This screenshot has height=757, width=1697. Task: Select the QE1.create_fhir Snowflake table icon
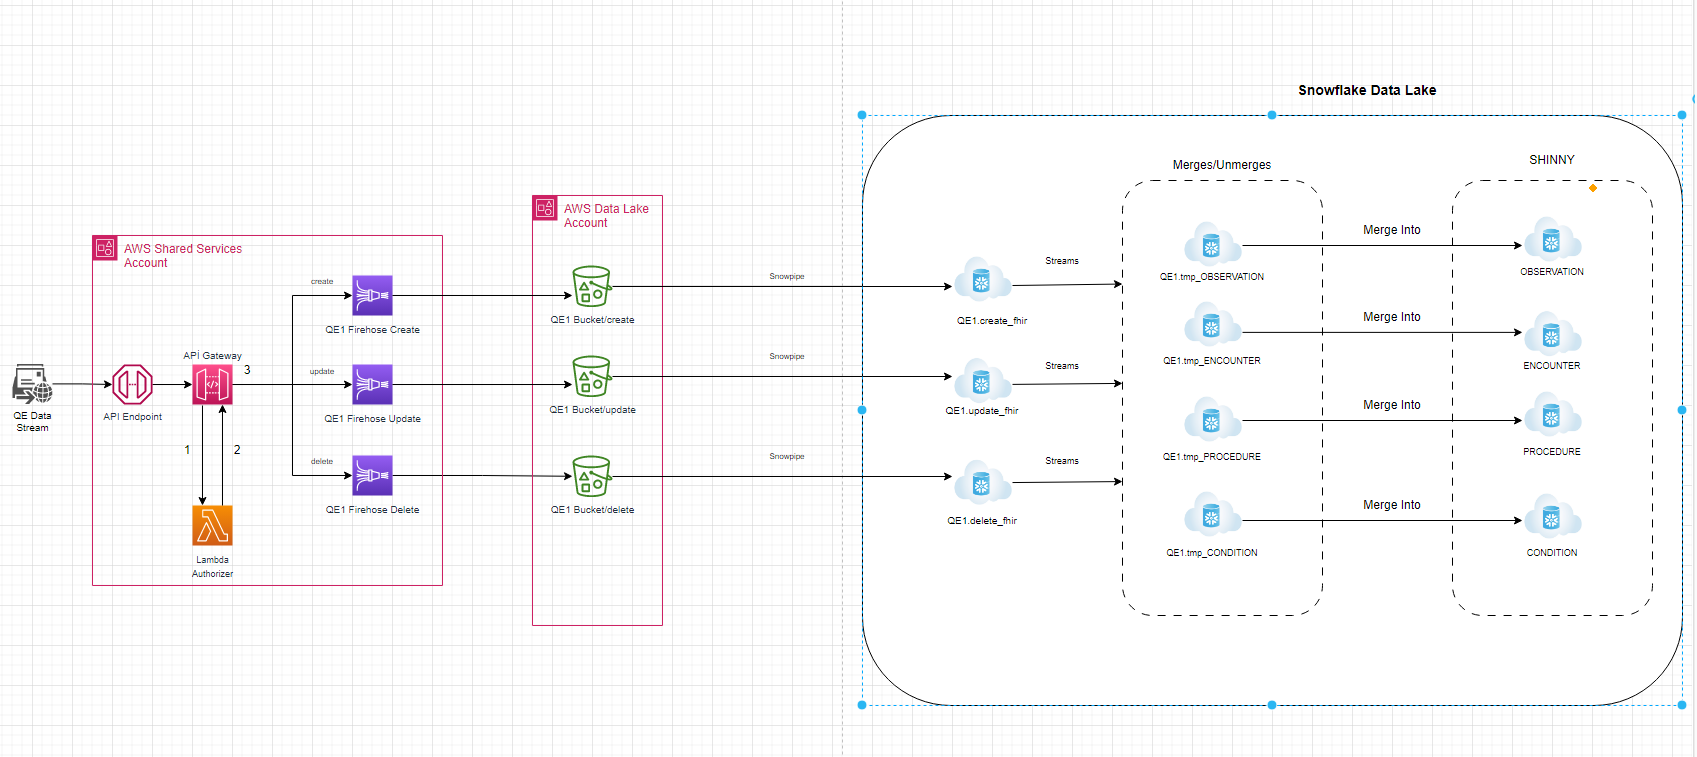pyautogui.click(x=982, y=282)
